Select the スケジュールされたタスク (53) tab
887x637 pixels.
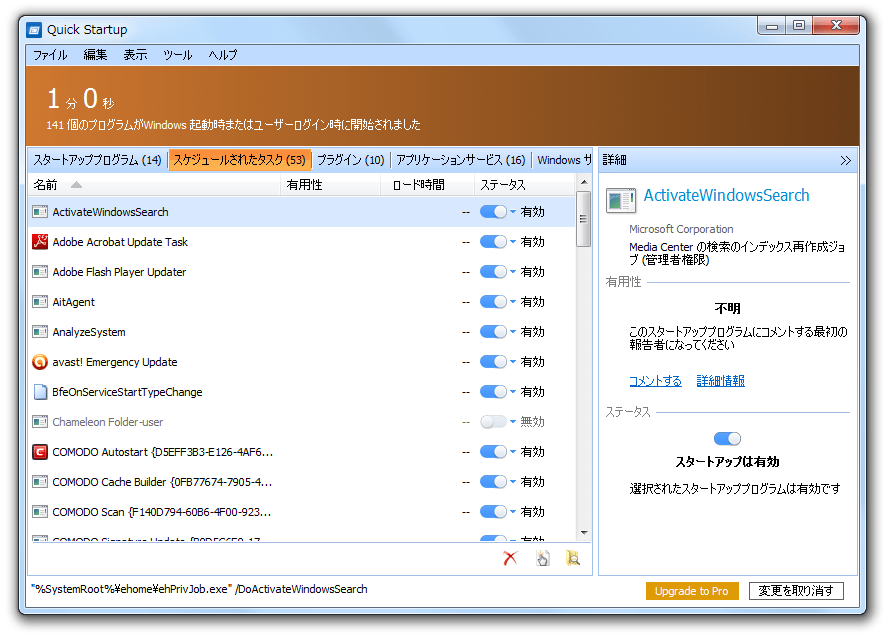coord(239,160)
